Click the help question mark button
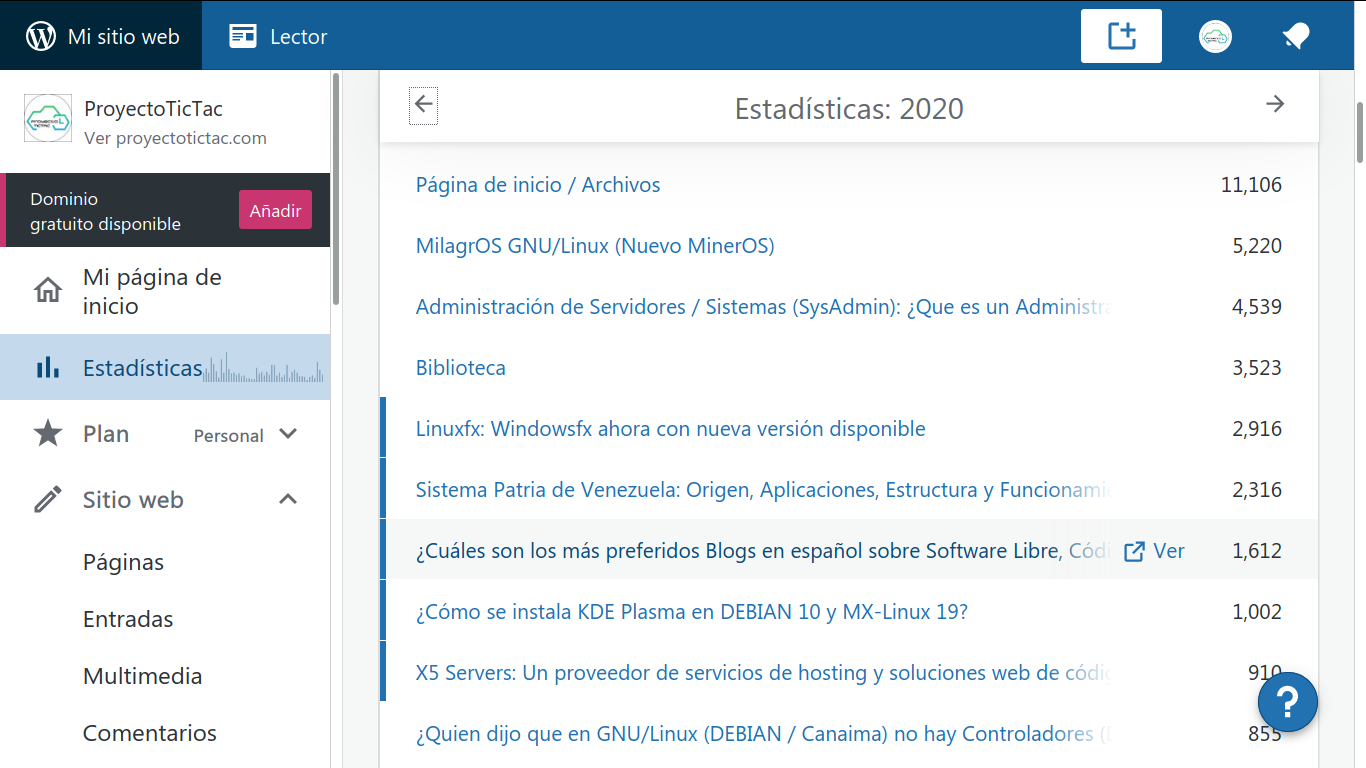 point(1287,701)
